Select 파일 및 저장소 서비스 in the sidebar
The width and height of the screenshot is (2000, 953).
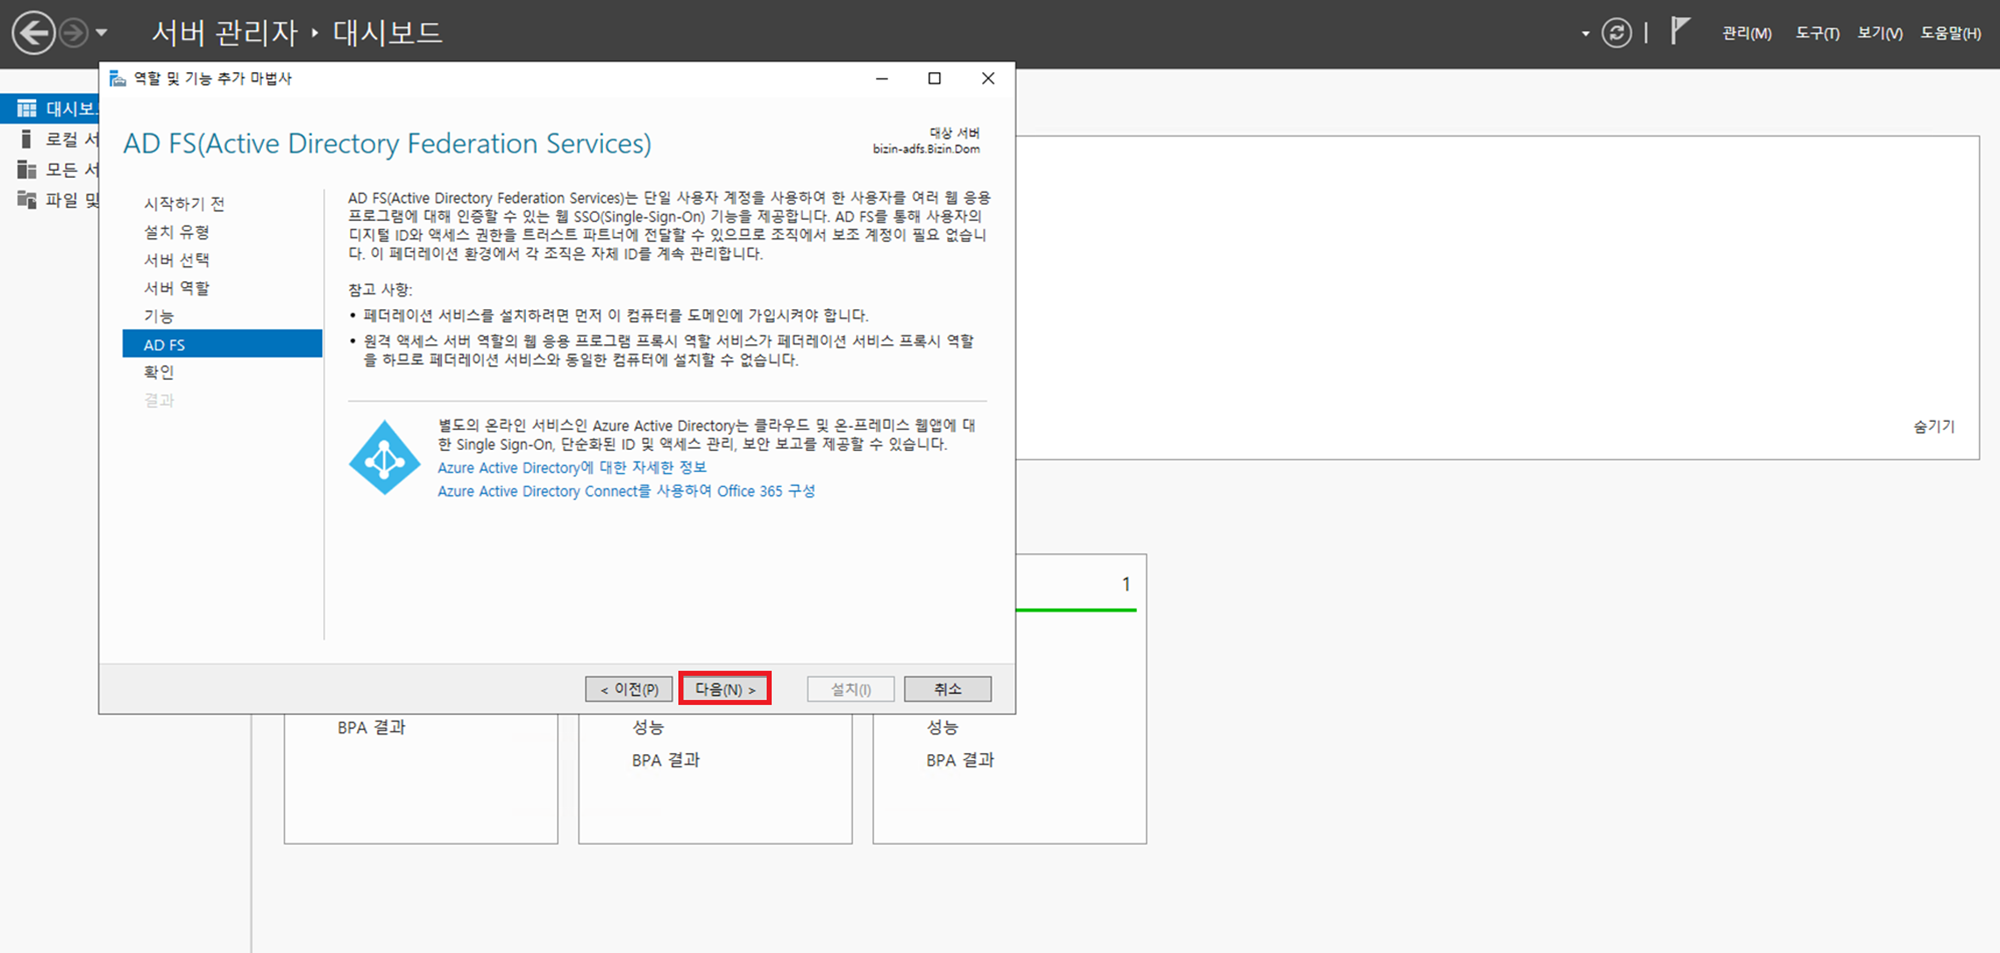tap(50, 200)
